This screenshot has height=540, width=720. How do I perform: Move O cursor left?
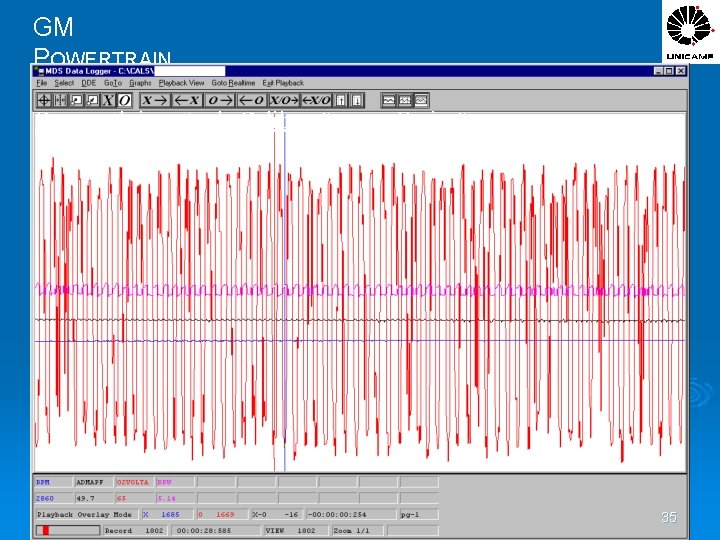tap(252, 100)
